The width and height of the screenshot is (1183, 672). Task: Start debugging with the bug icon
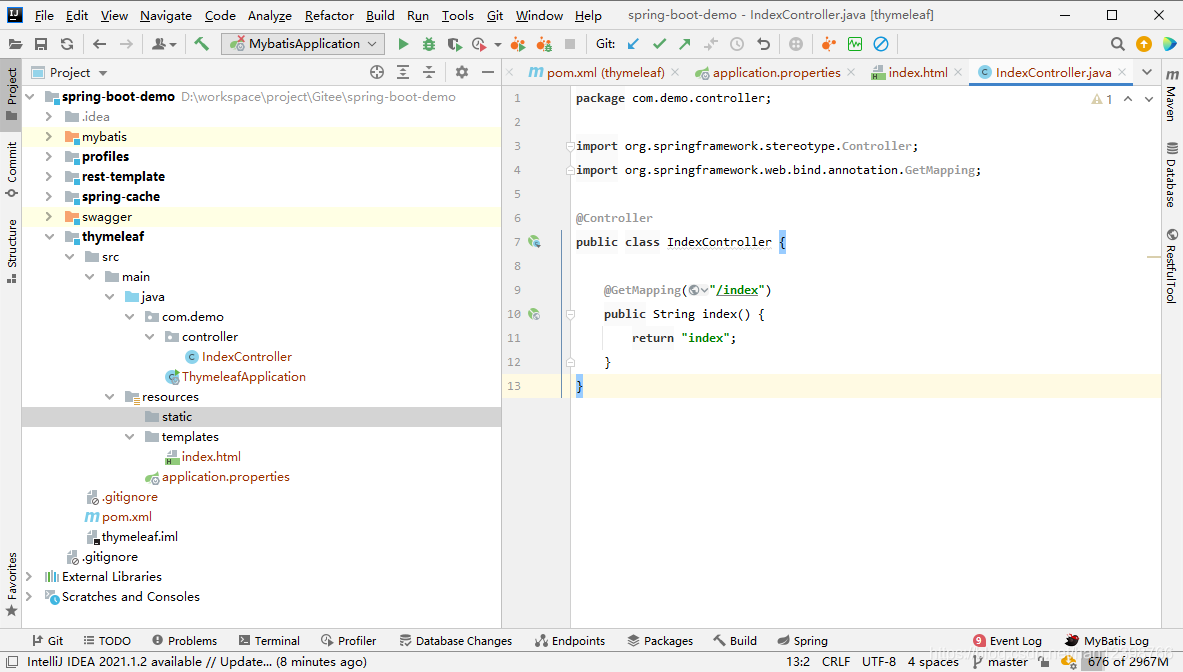click(429, 44)
